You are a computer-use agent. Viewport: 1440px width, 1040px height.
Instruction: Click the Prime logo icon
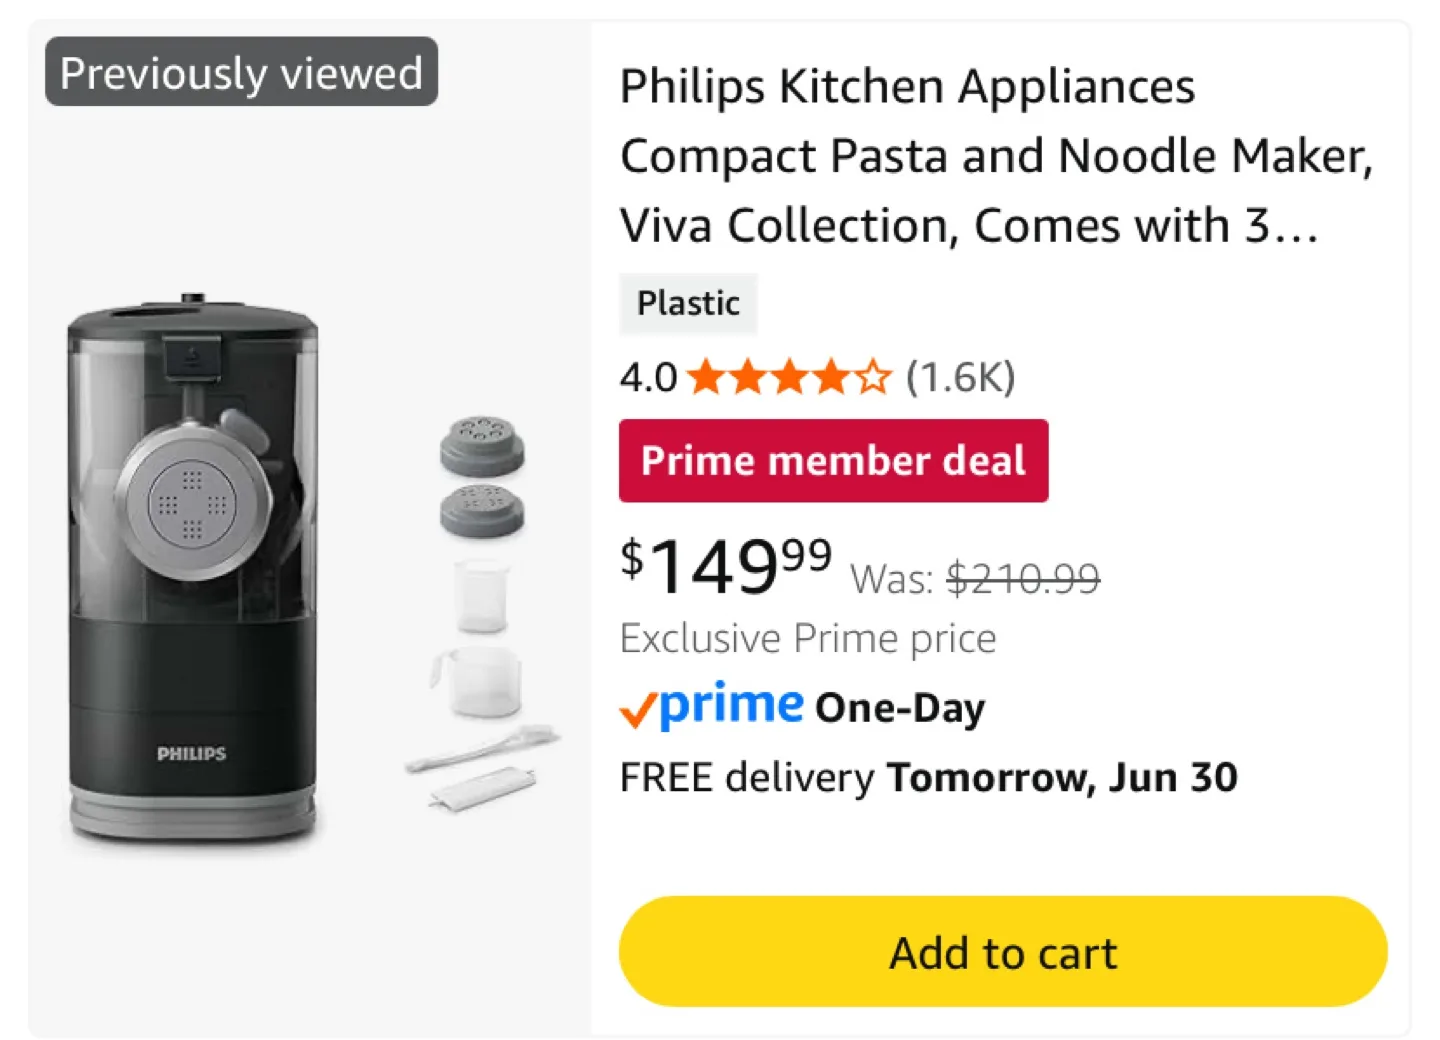pyautogui.click(x=730, y=705)
